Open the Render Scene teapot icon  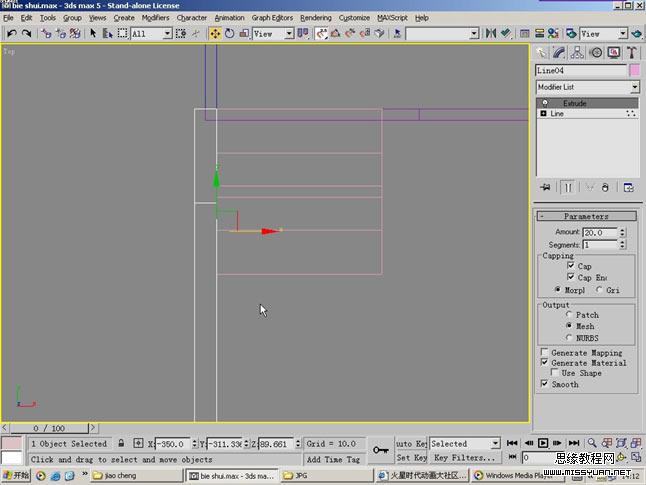[571, 33]
